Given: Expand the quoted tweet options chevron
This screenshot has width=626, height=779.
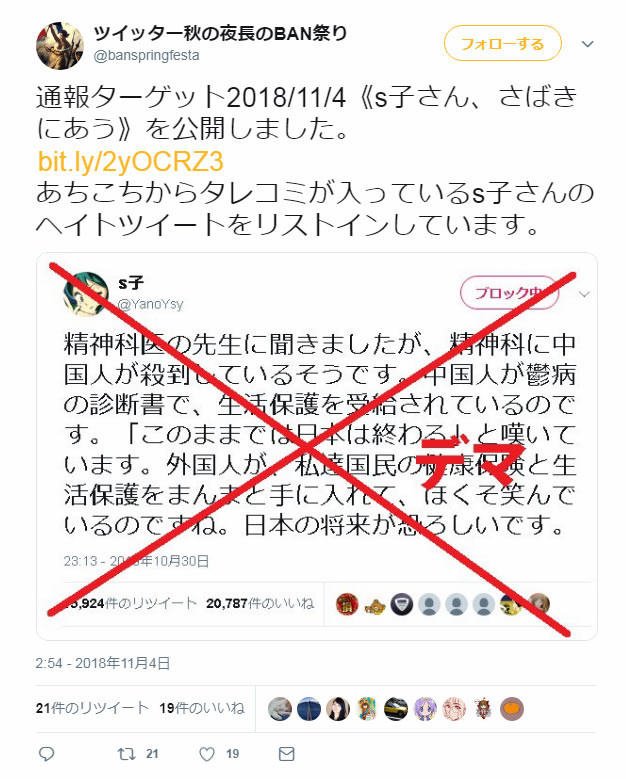Looking at the screenshot, I should point(584,294).
